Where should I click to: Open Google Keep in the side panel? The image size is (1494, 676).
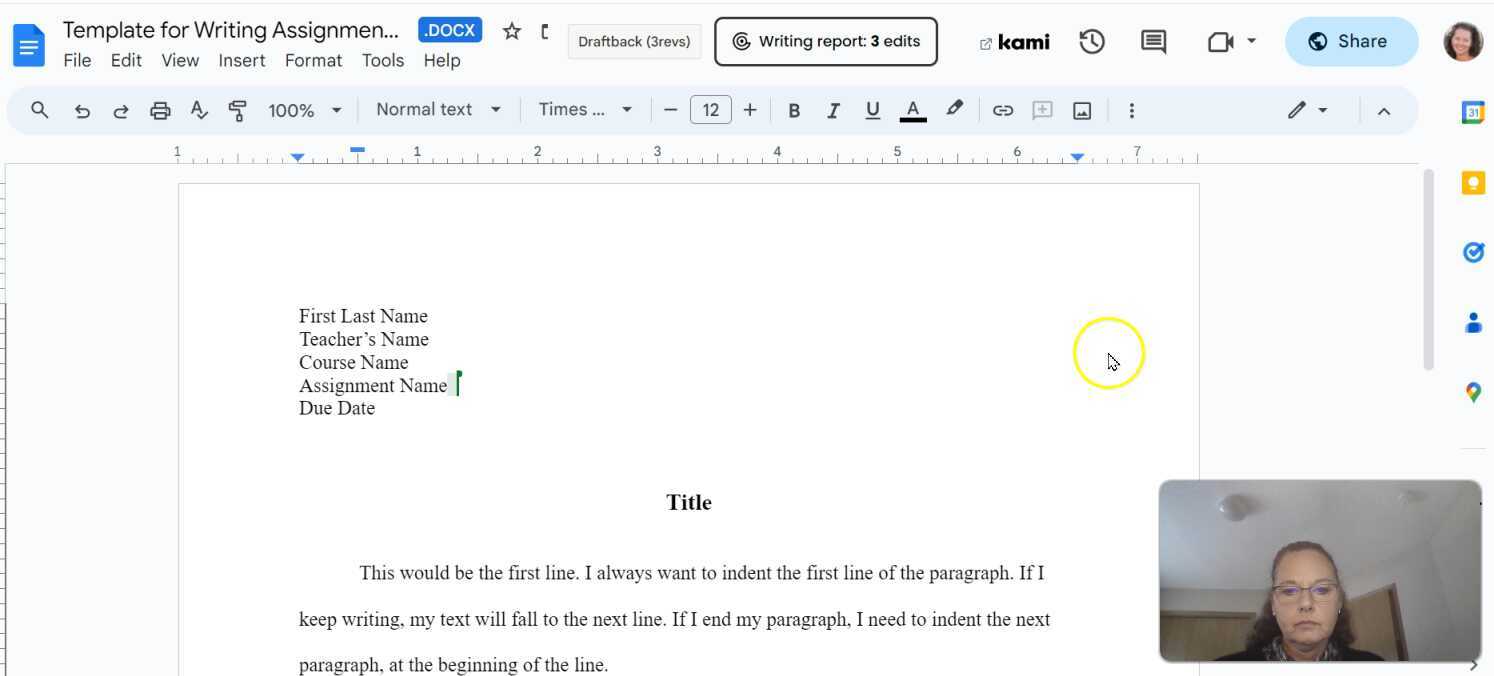1473,182
